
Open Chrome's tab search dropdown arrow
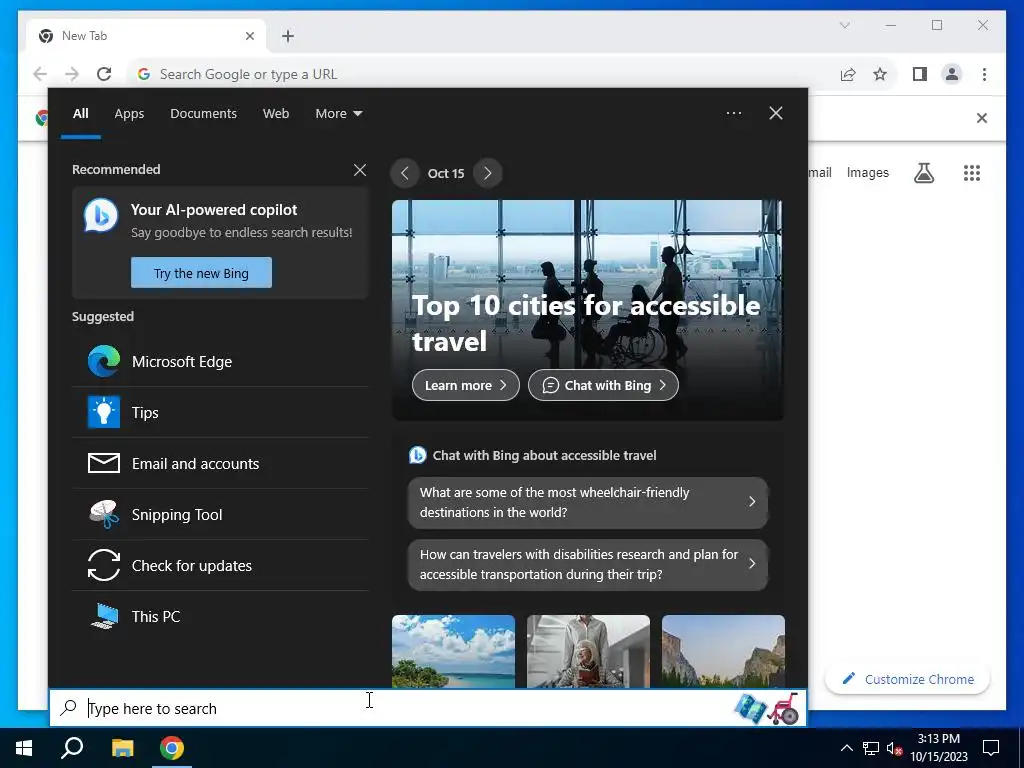click(x=844, y=25)
